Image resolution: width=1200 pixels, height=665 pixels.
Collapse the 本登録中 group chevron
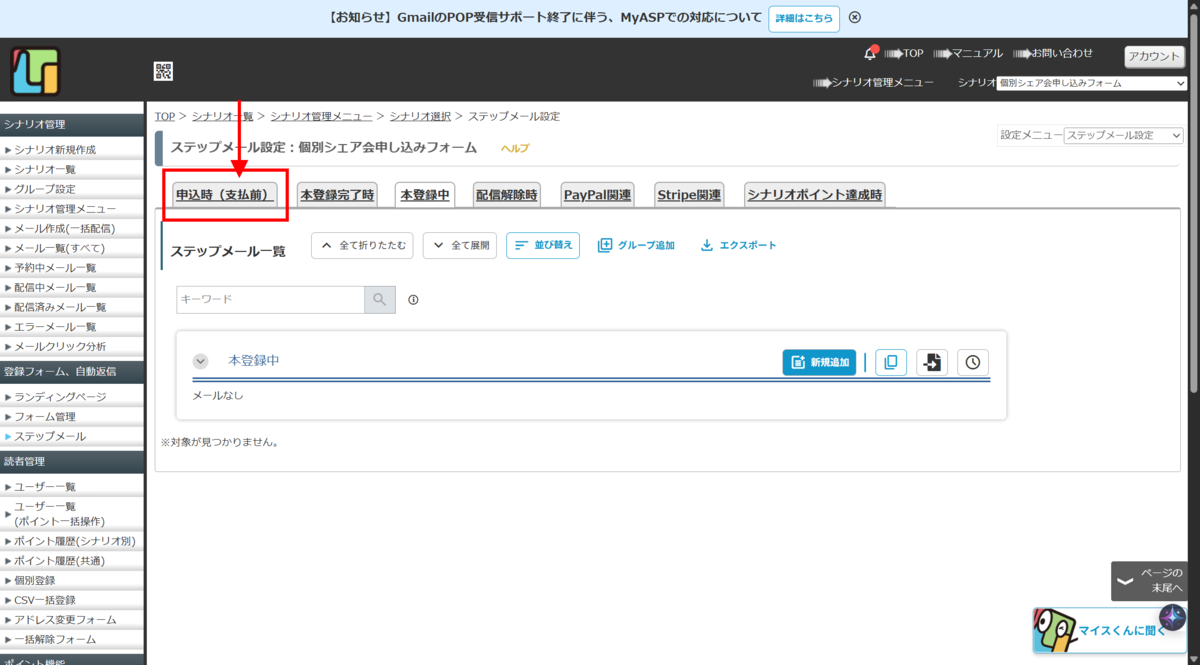pos(201,361)
